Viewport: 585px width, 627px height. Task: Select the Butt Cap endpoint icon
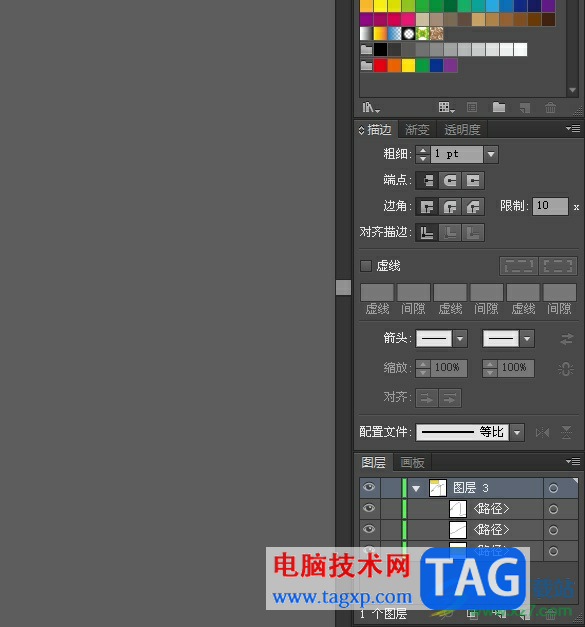[x=427, y=180]
